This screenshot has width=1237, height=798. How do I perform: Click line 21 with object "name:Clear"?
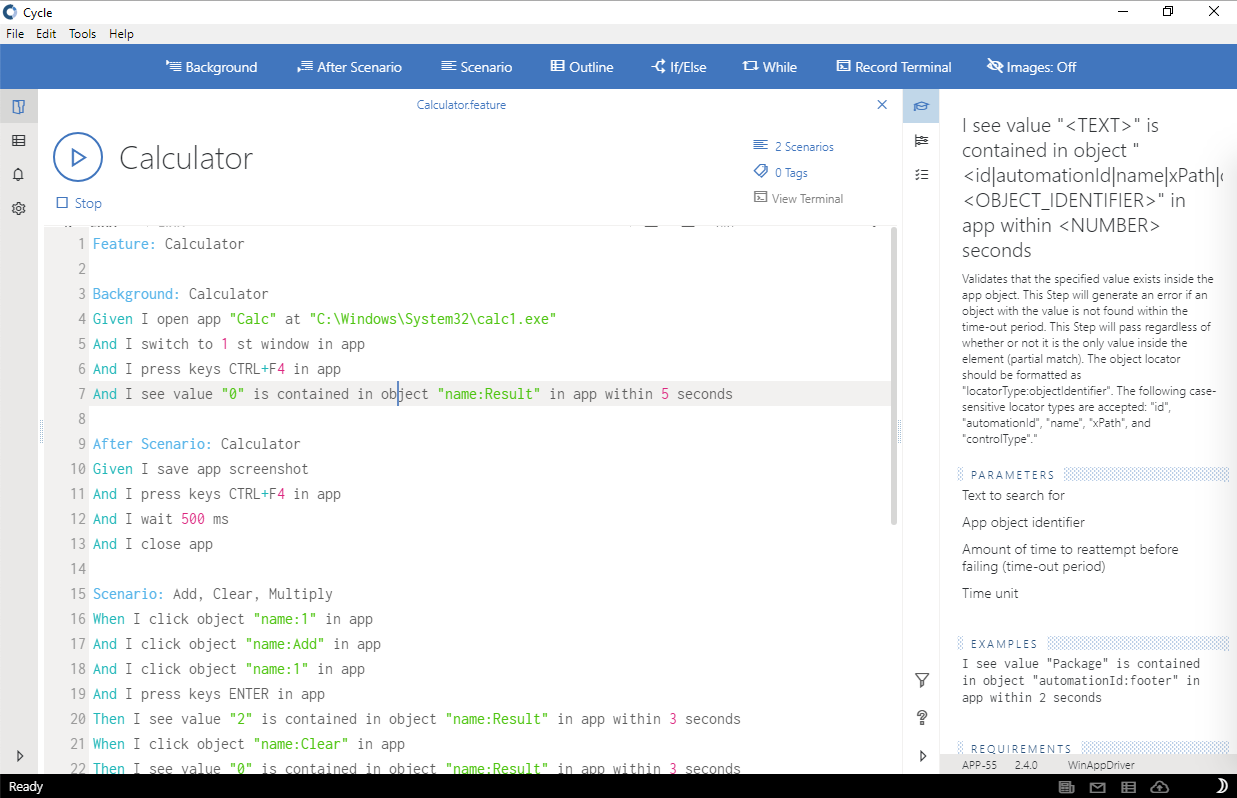(x=248, y=744)
